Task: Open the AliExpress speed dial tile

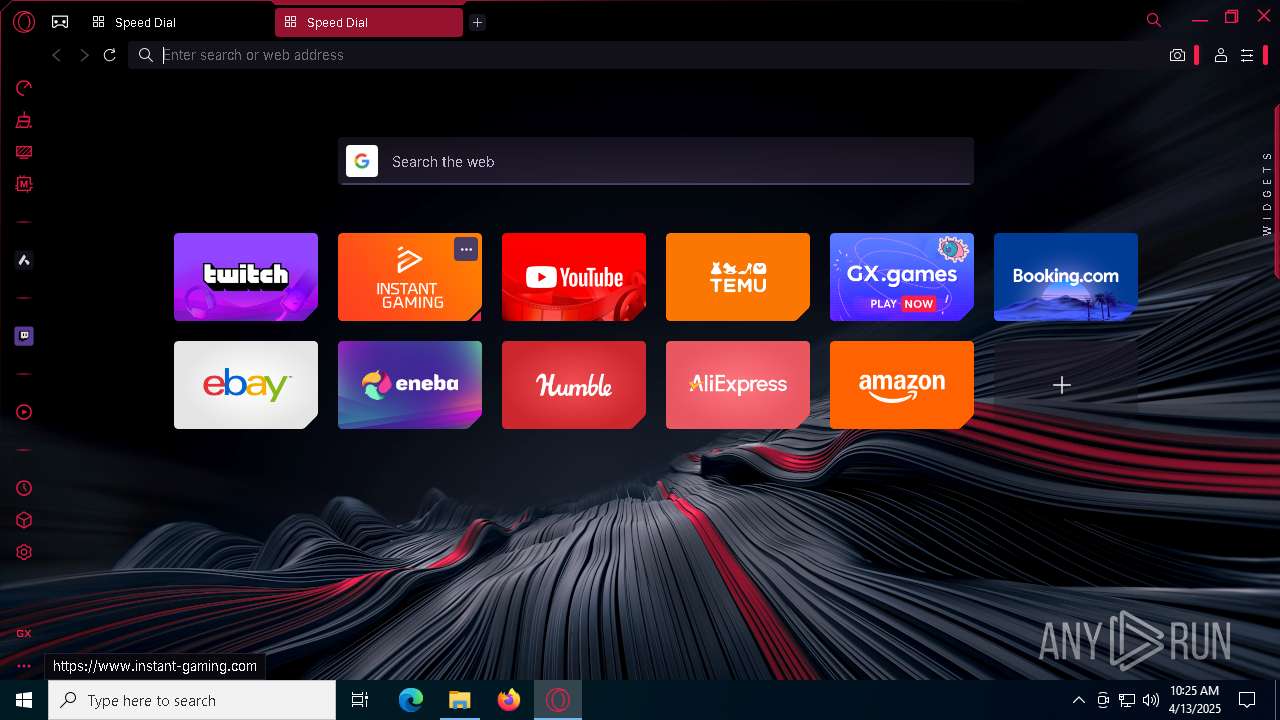Action: (x=738, y=385)
